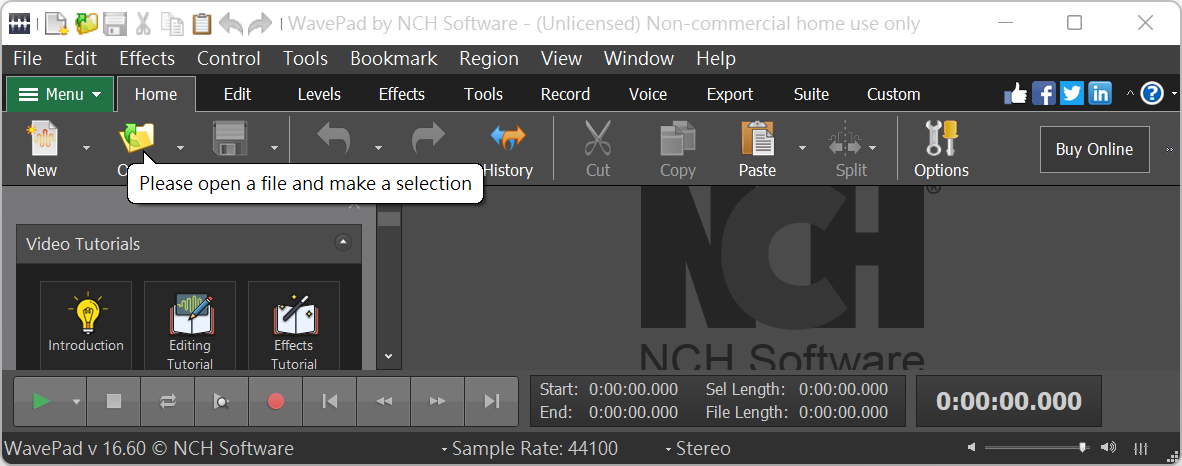Click the Twitter share icon
The image size is (1182, 466).
[x=1072, y=94]
